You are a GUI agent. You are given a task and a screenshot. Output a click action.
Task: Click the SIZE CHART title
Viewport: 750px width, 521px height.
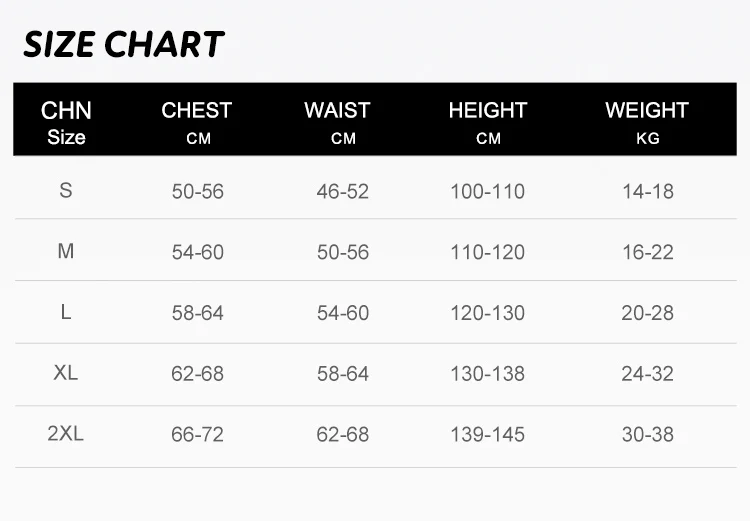[x=124, y=45]
